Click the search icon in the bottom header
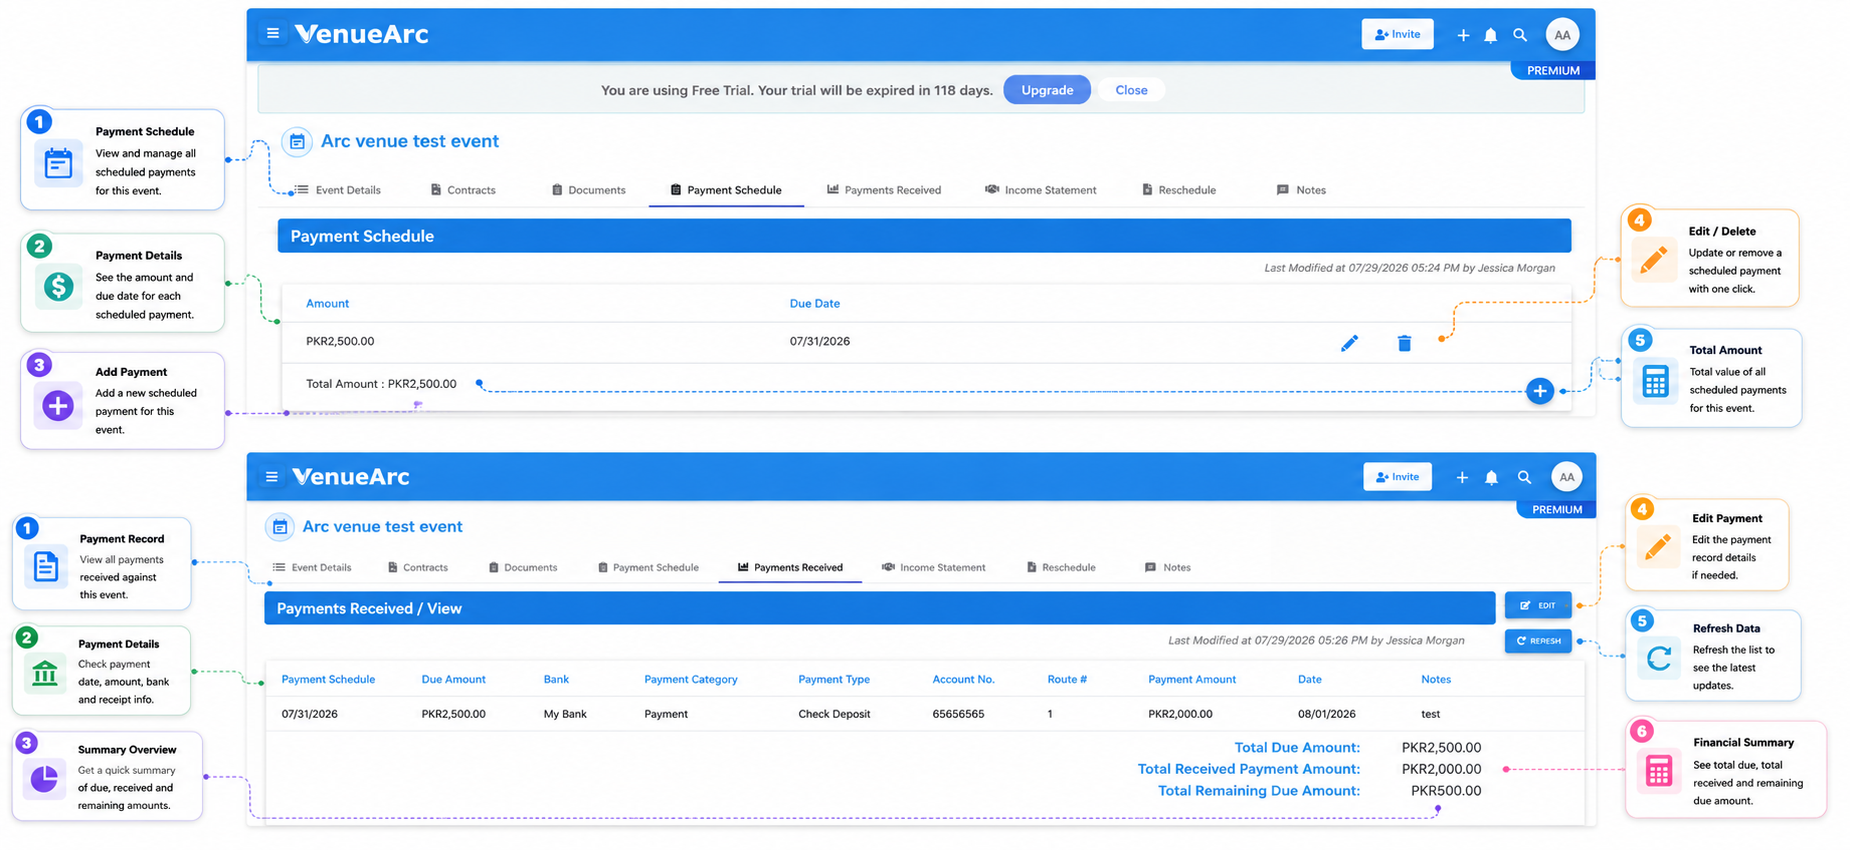Image resolution: width=1850 pixels, height=850 pixels. pos(1524,477)
